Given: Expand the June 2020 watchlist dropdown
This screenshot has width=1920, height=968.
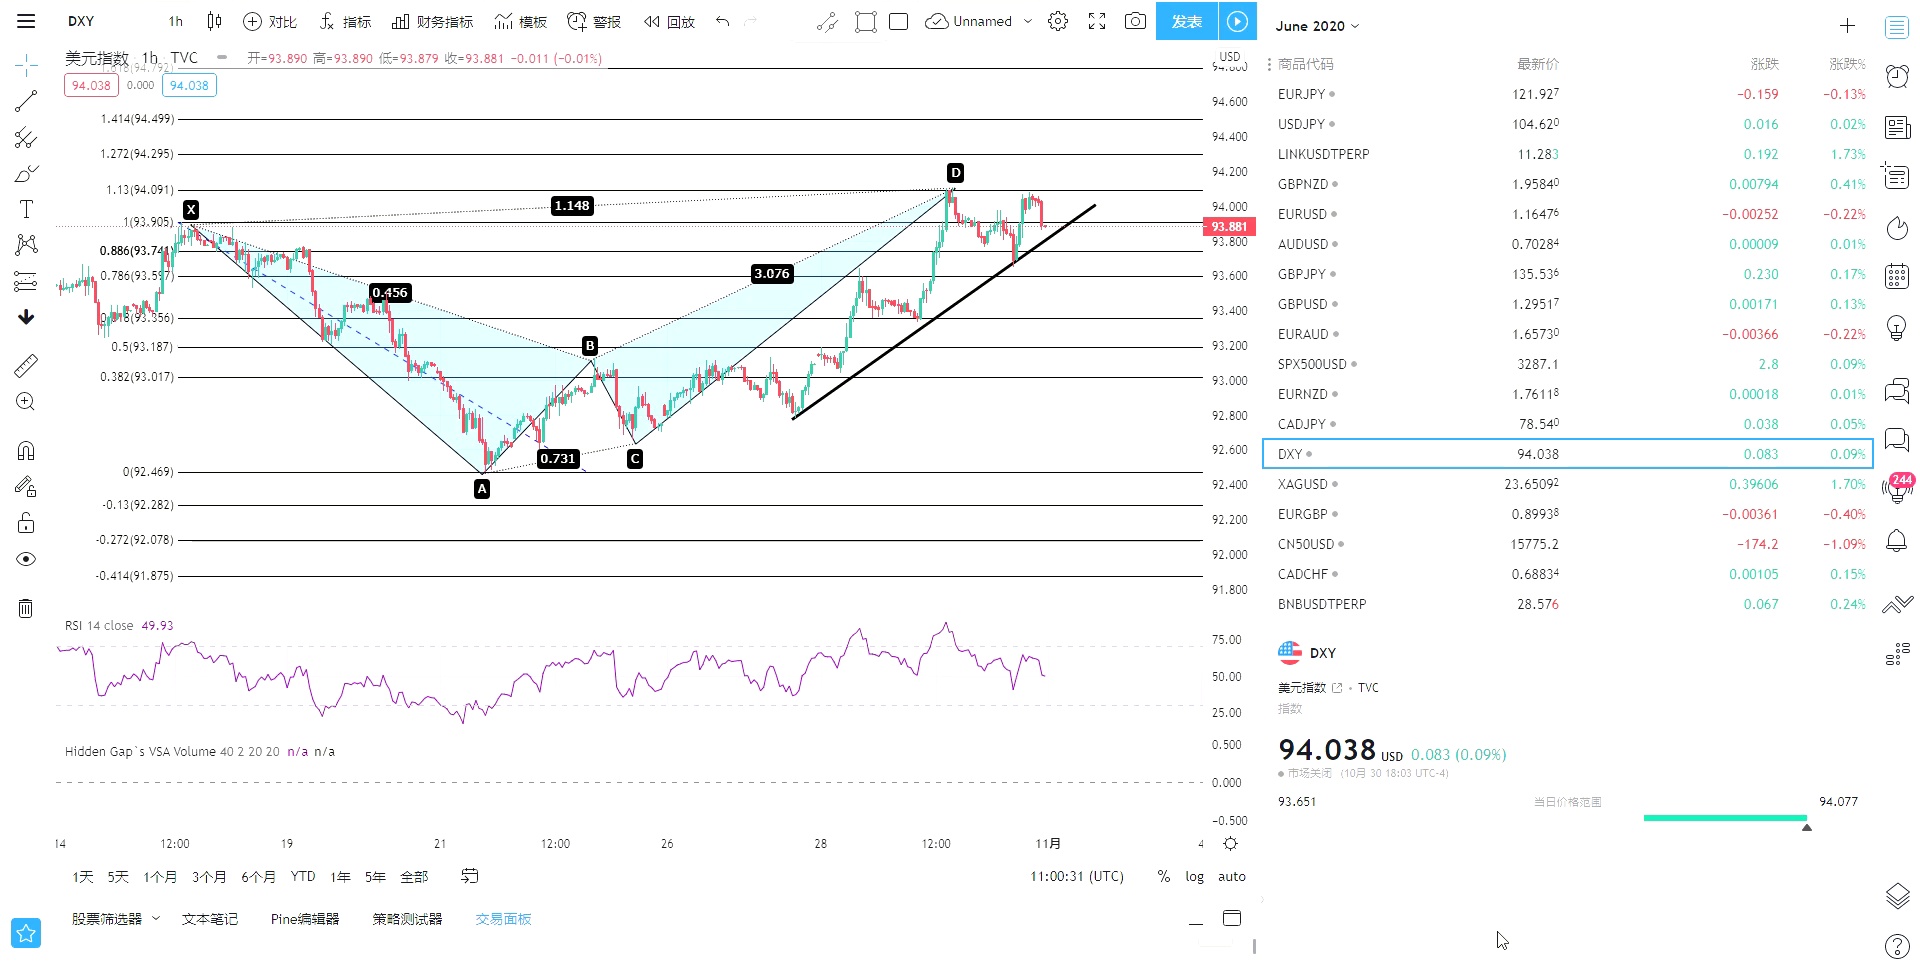Looking at the screenshot, I should (1317, 26).
